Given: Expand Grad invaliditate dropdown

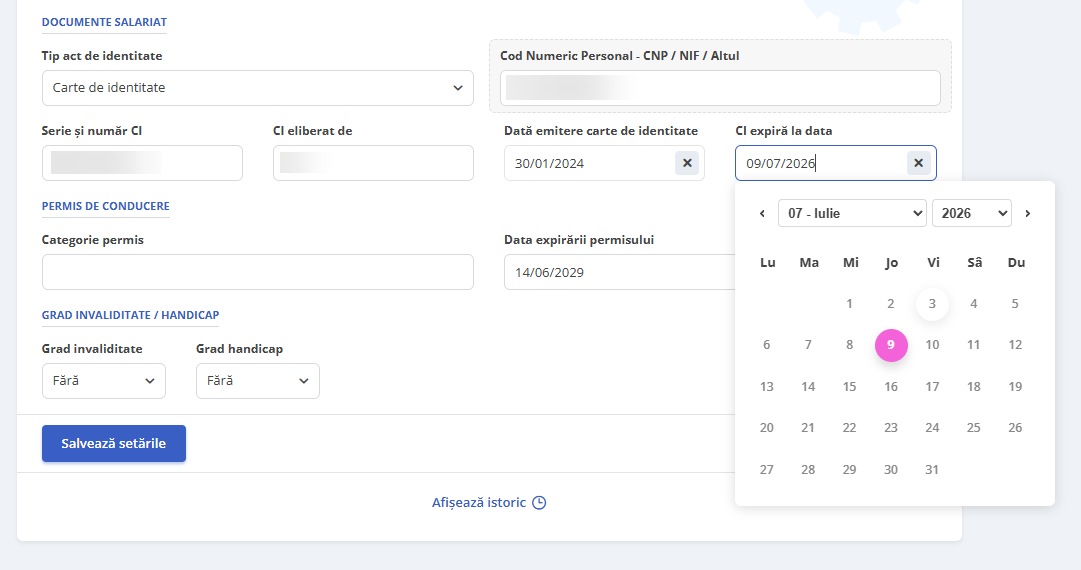Looking at the screenshot, I should pos(103,381).
